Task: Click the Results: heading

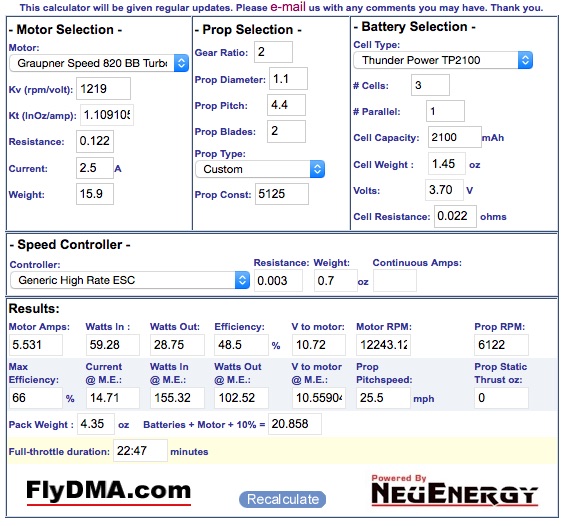Action: [34, 309]
